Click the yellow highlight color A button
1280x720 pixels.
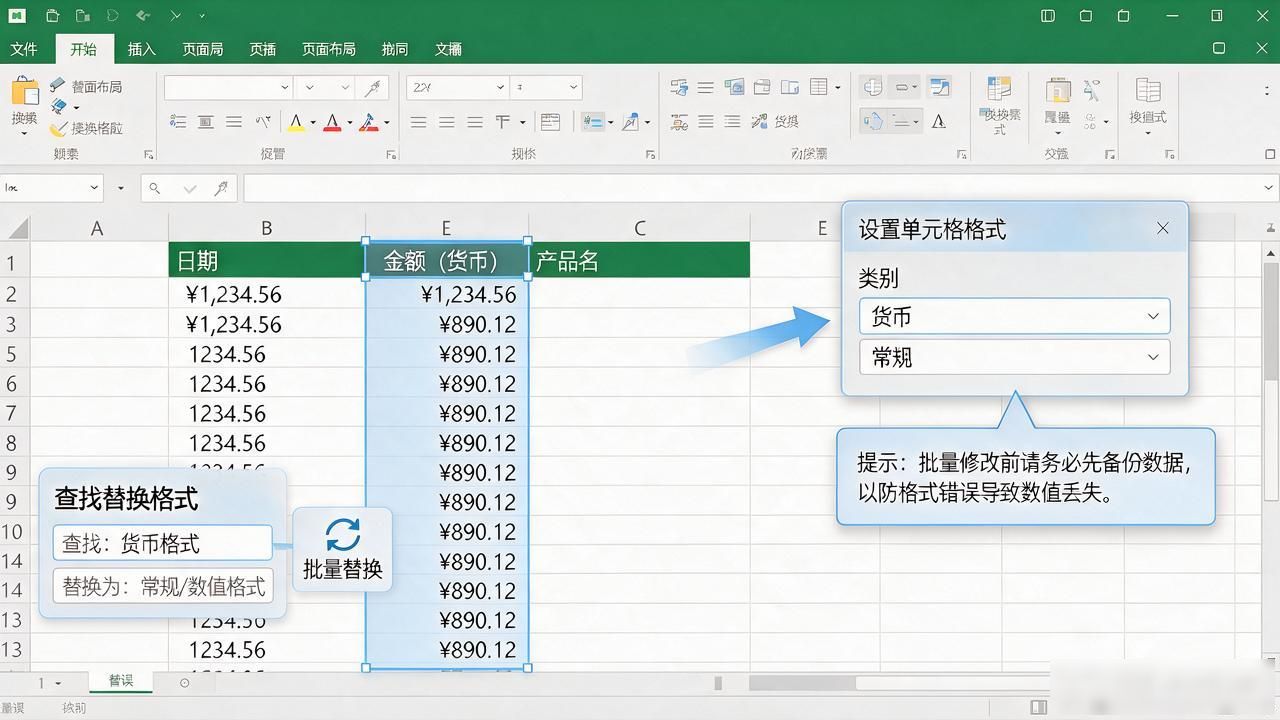(296, 122)
